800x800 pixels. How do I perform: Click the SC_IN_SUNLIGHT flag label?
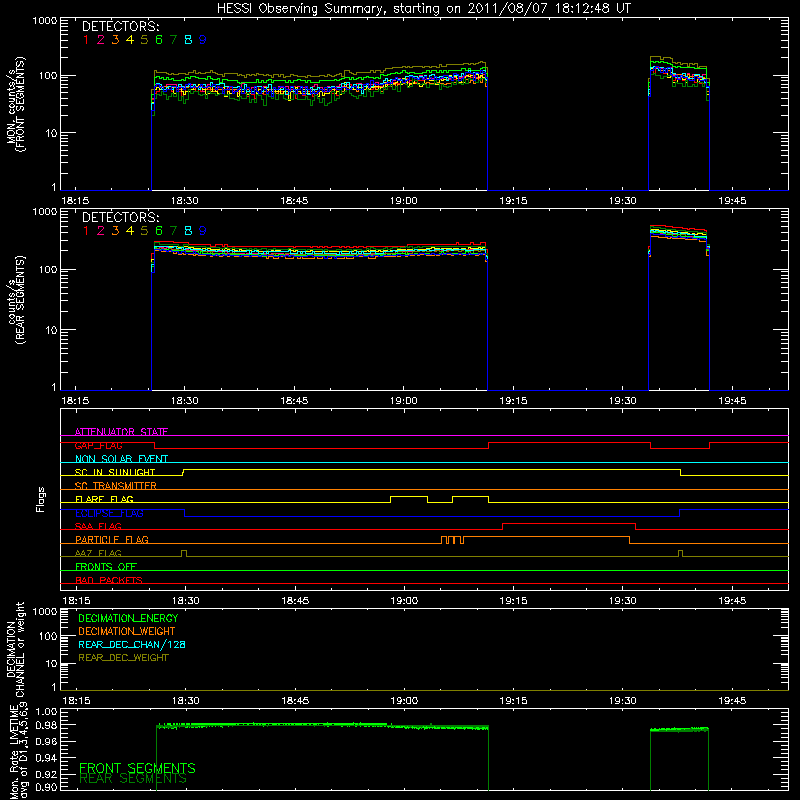tap(115, 472)
